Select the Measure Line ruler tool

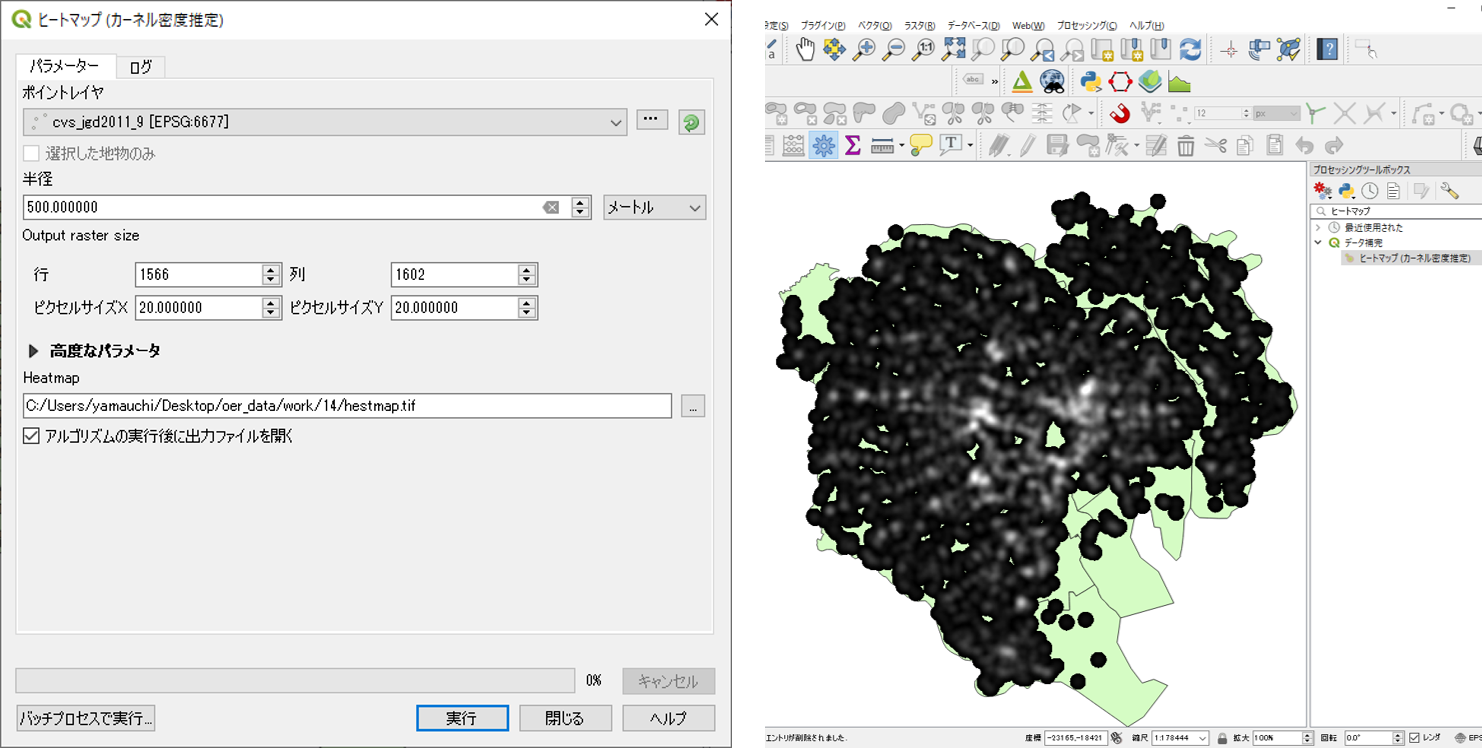882,145
